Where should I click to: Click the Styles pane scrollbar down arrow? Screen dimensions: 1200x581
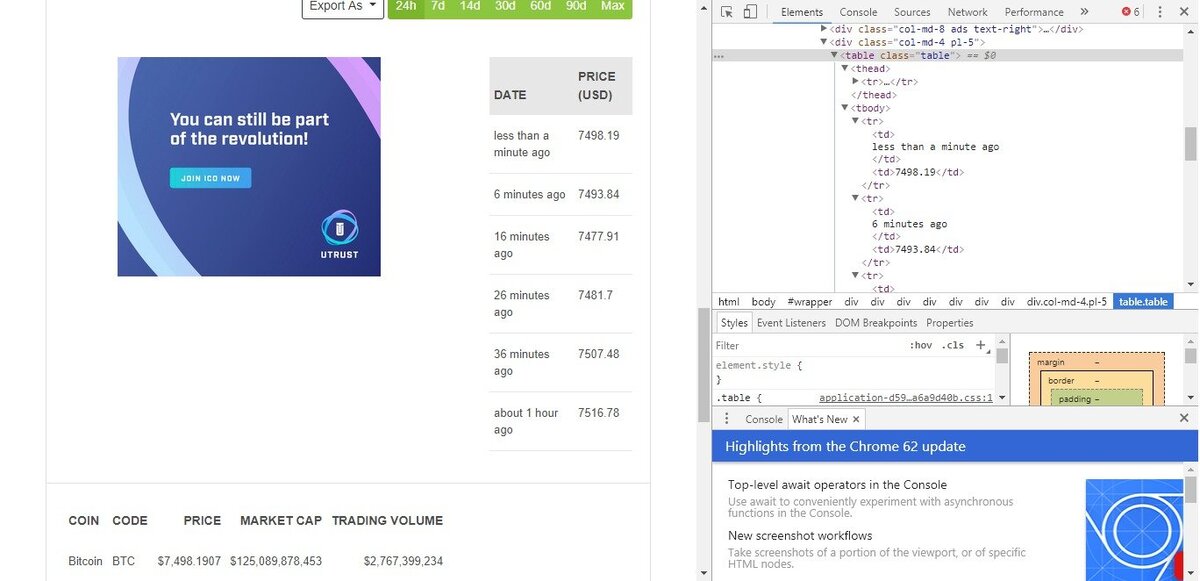coord(1003,397)
